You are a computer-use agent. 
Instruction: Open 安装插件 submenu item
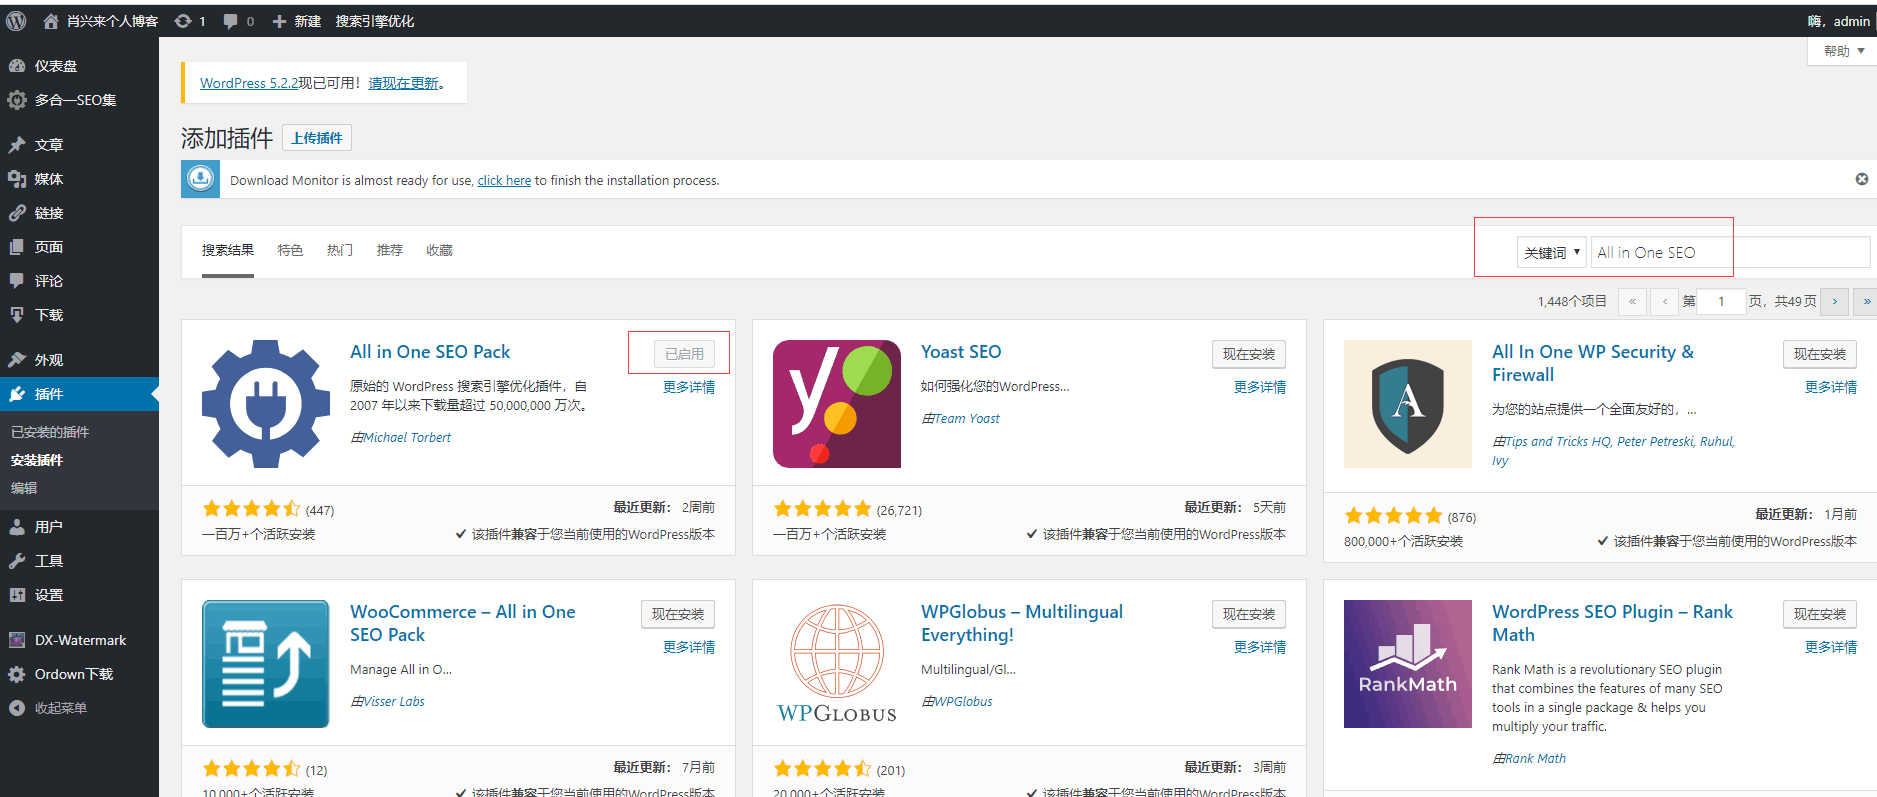(x=37, y=460)
